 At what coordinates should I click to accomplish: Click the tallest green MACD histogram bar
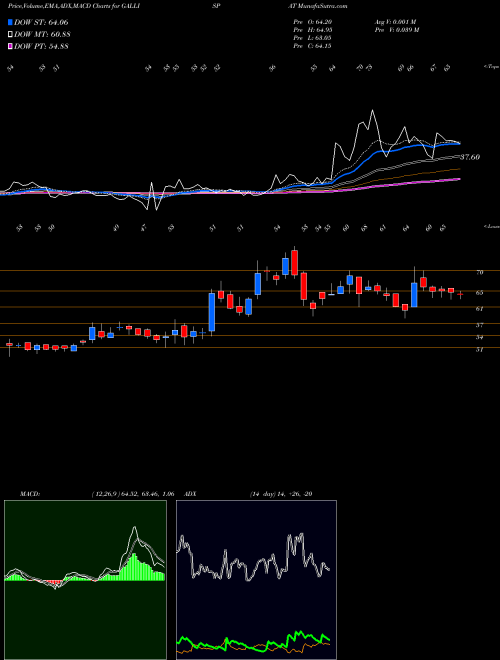(x=134, y=567)
